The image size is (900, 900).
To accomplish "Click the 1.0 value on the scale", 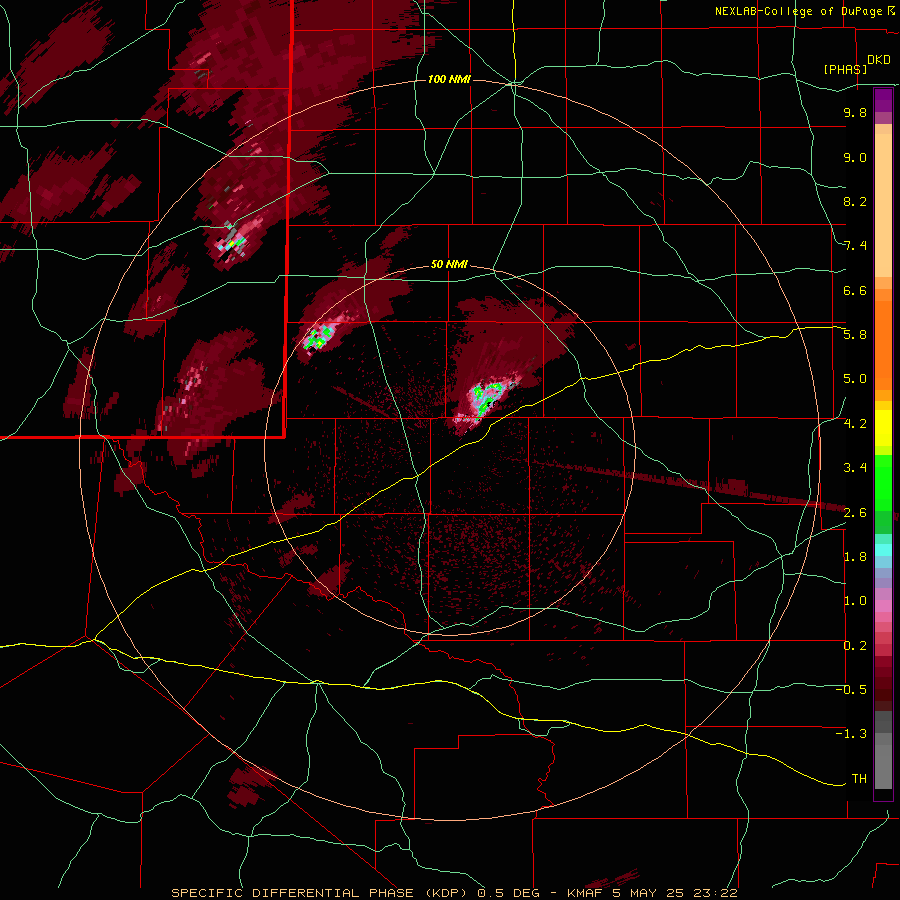I will tap(855, 601).
